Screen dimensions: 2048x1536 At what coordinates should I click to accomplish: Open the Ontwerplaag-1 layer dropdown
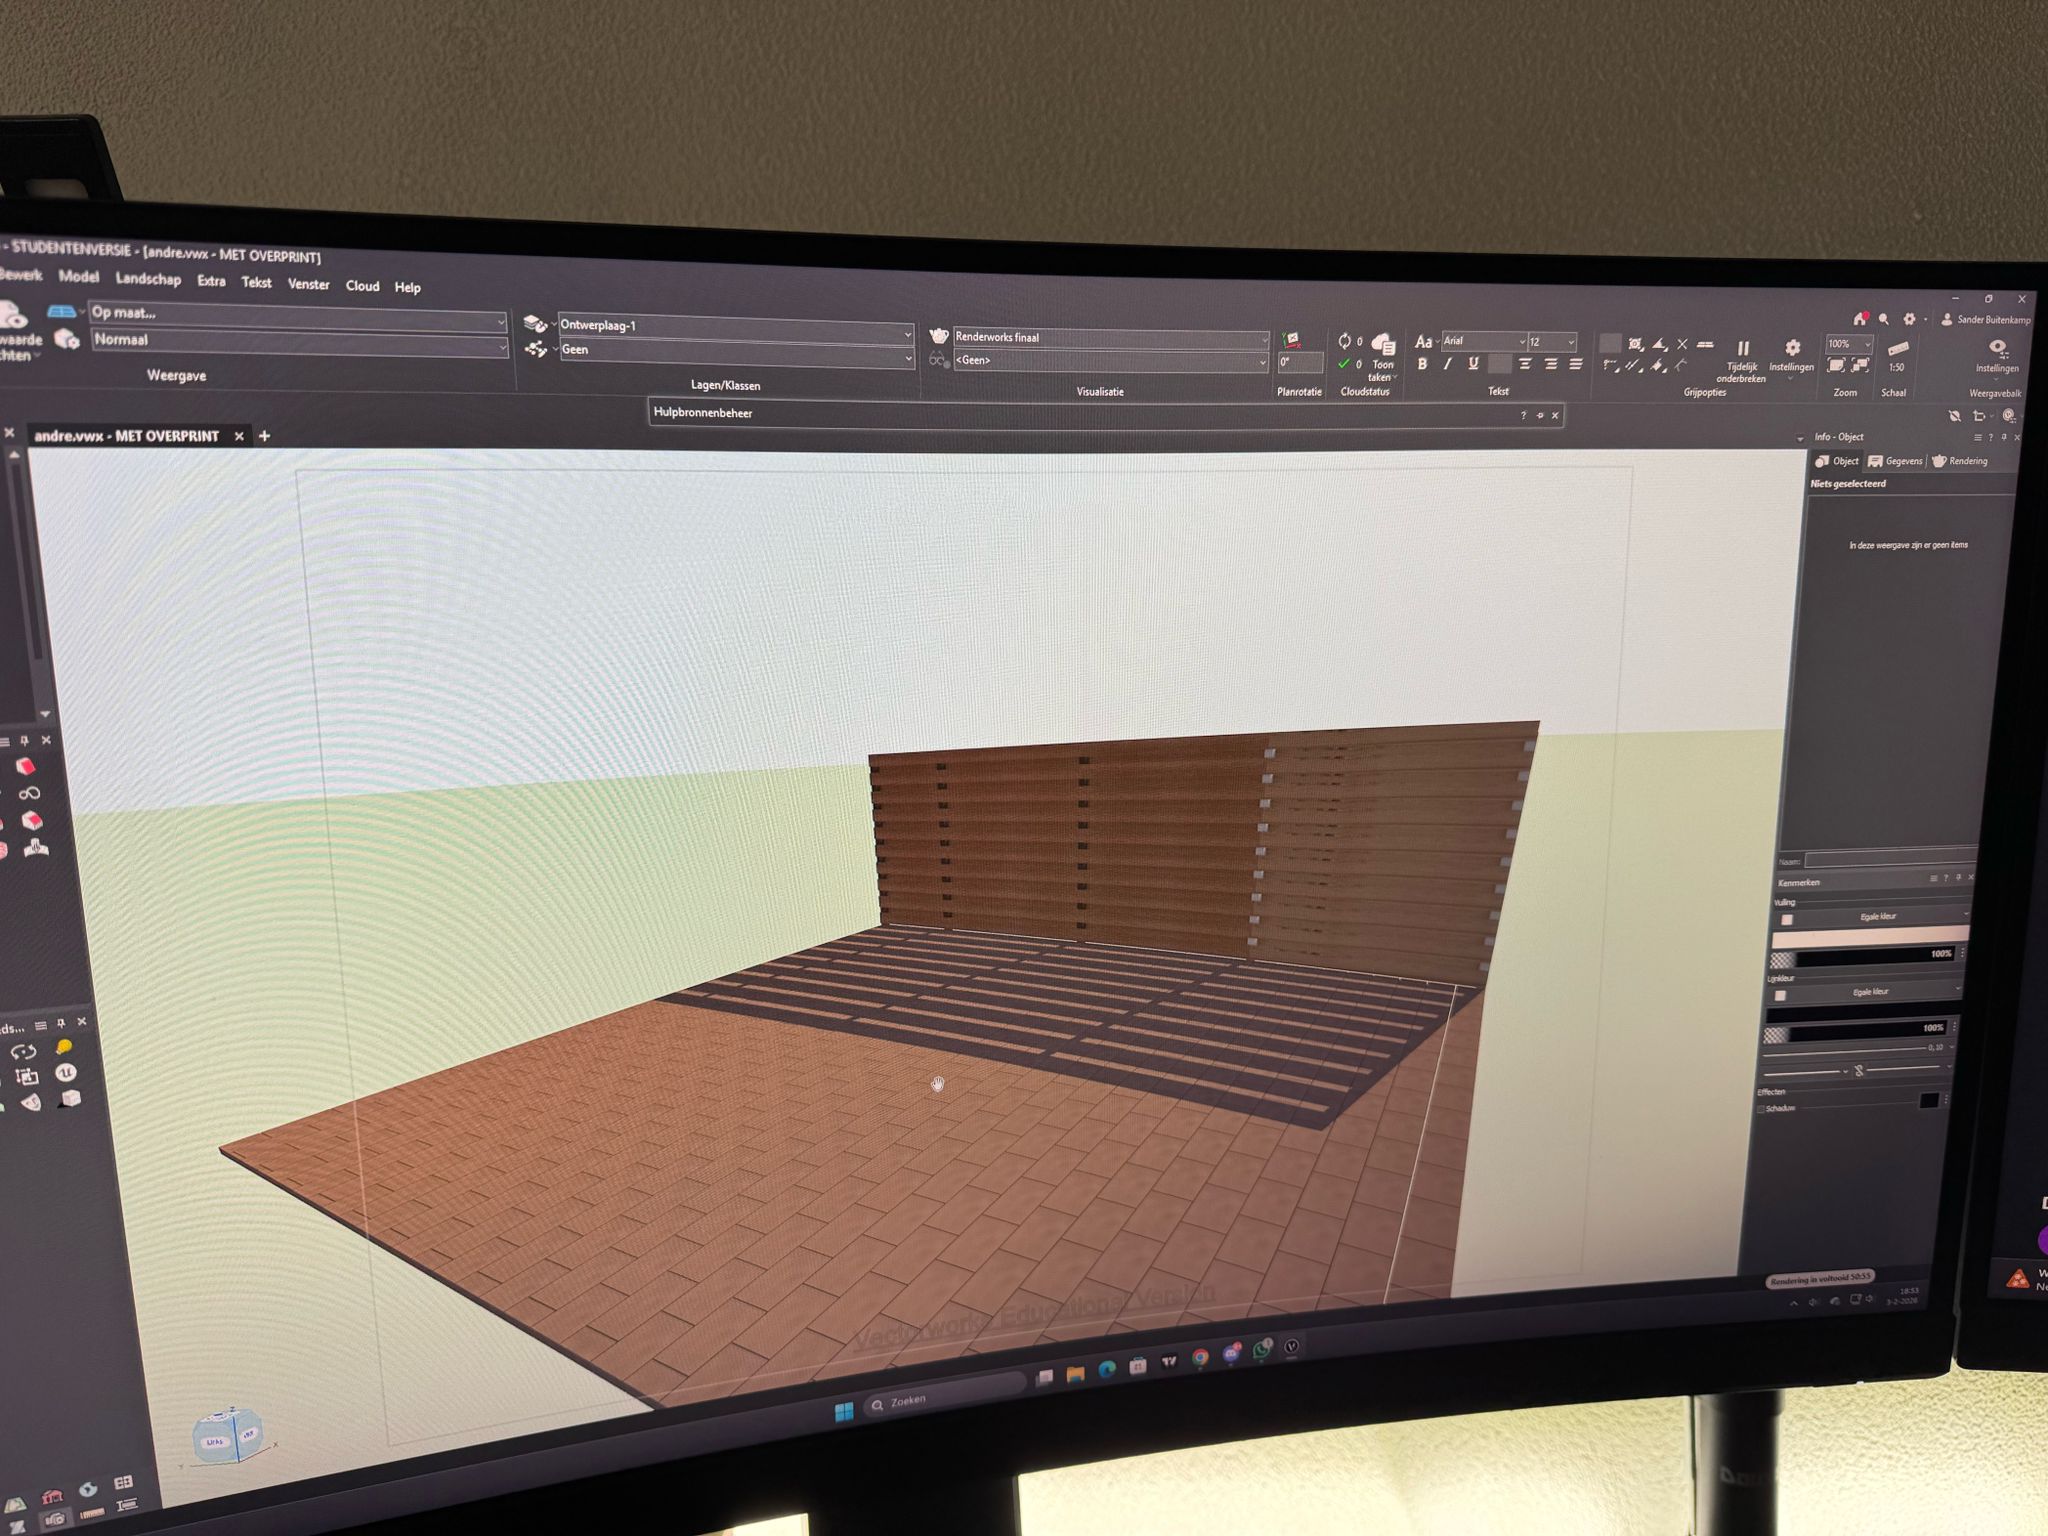pos(735,329)
